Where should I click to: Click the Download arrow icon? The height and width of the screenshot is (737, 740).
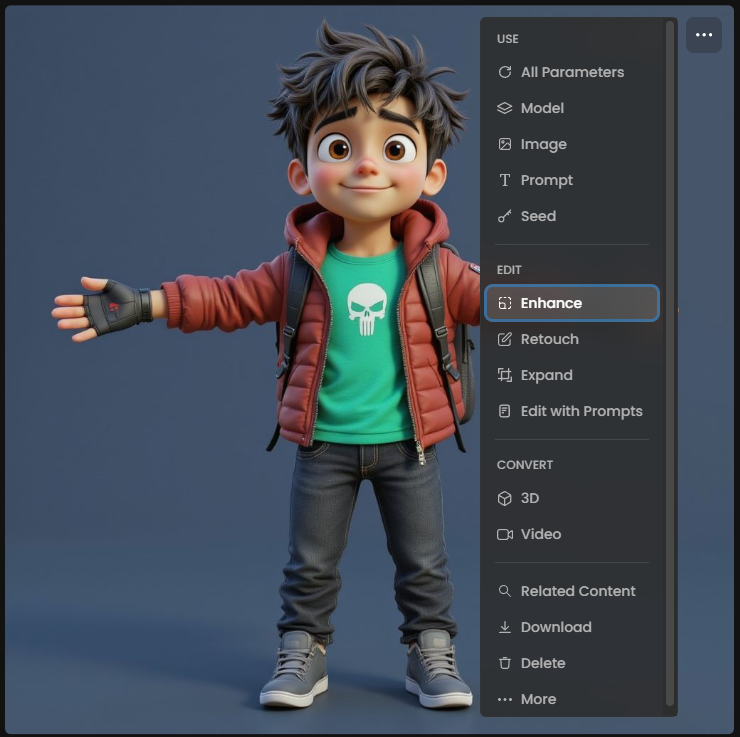(x=505, y=627)
